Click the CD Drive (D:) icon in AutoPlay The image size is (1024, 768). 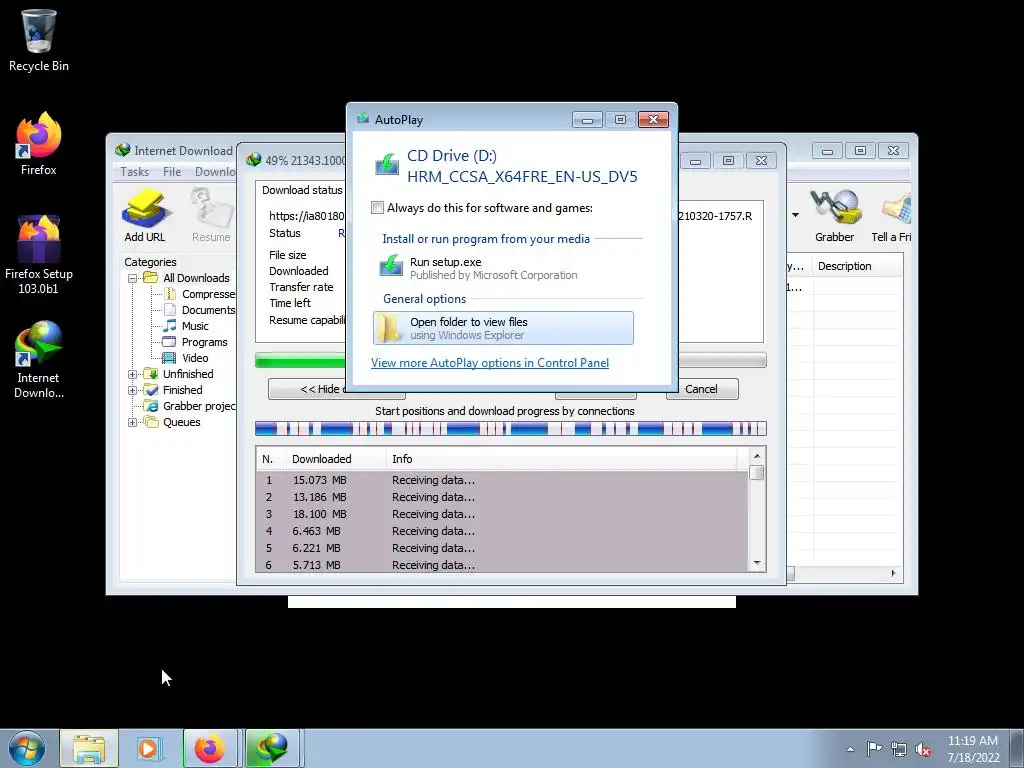[x=387, y=164]
